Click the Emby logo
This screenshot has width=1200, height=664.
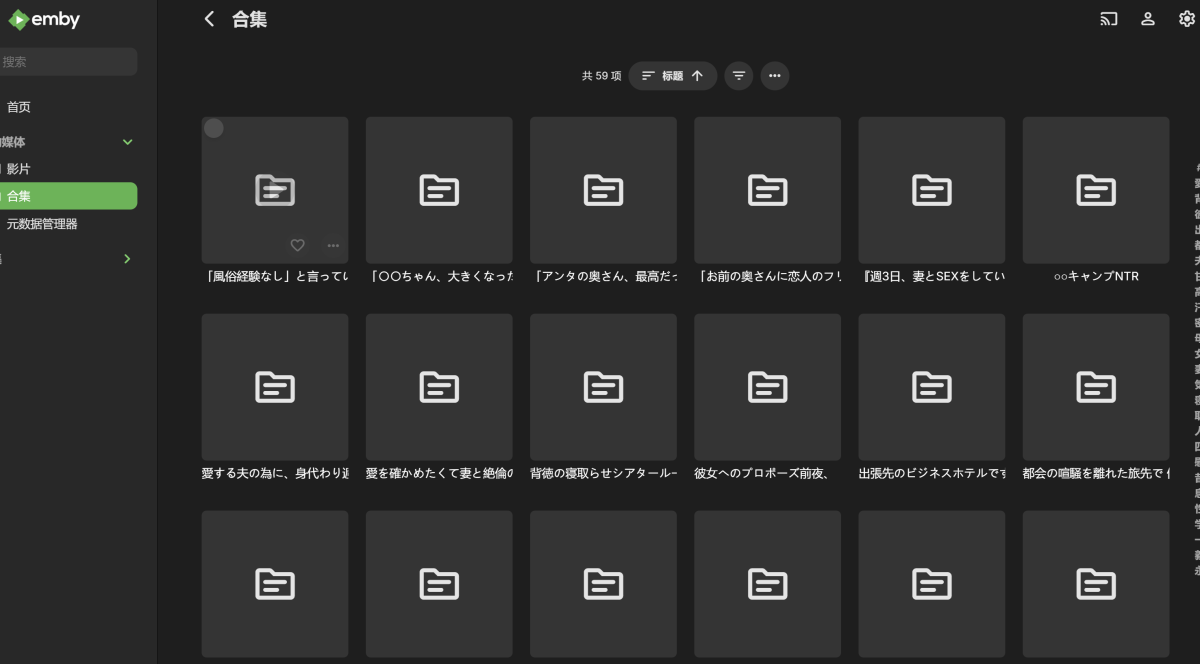44,19
